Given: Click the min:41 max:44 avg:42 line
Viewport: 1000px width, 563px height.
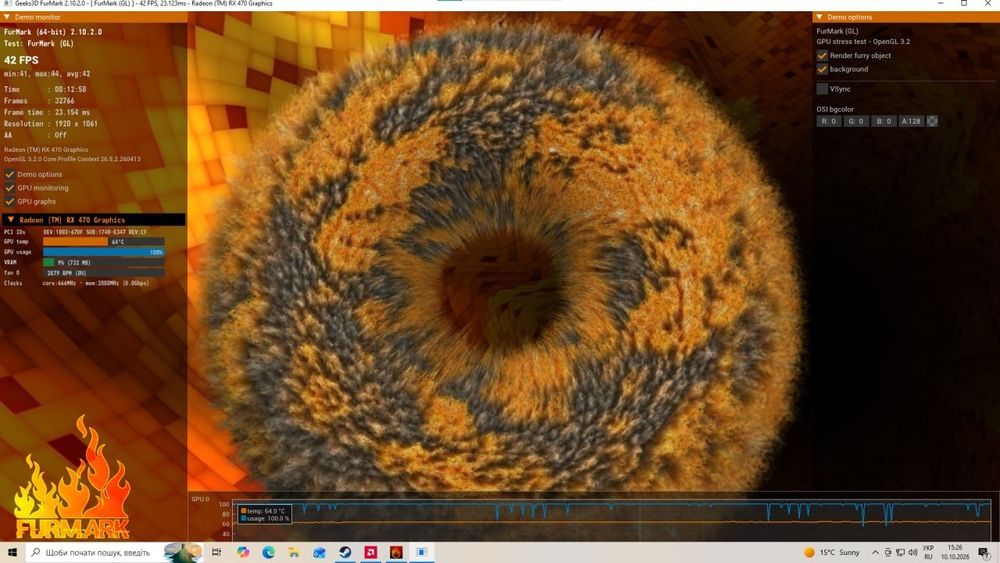Looking at the screenshot, I should (x=47, y=74).
